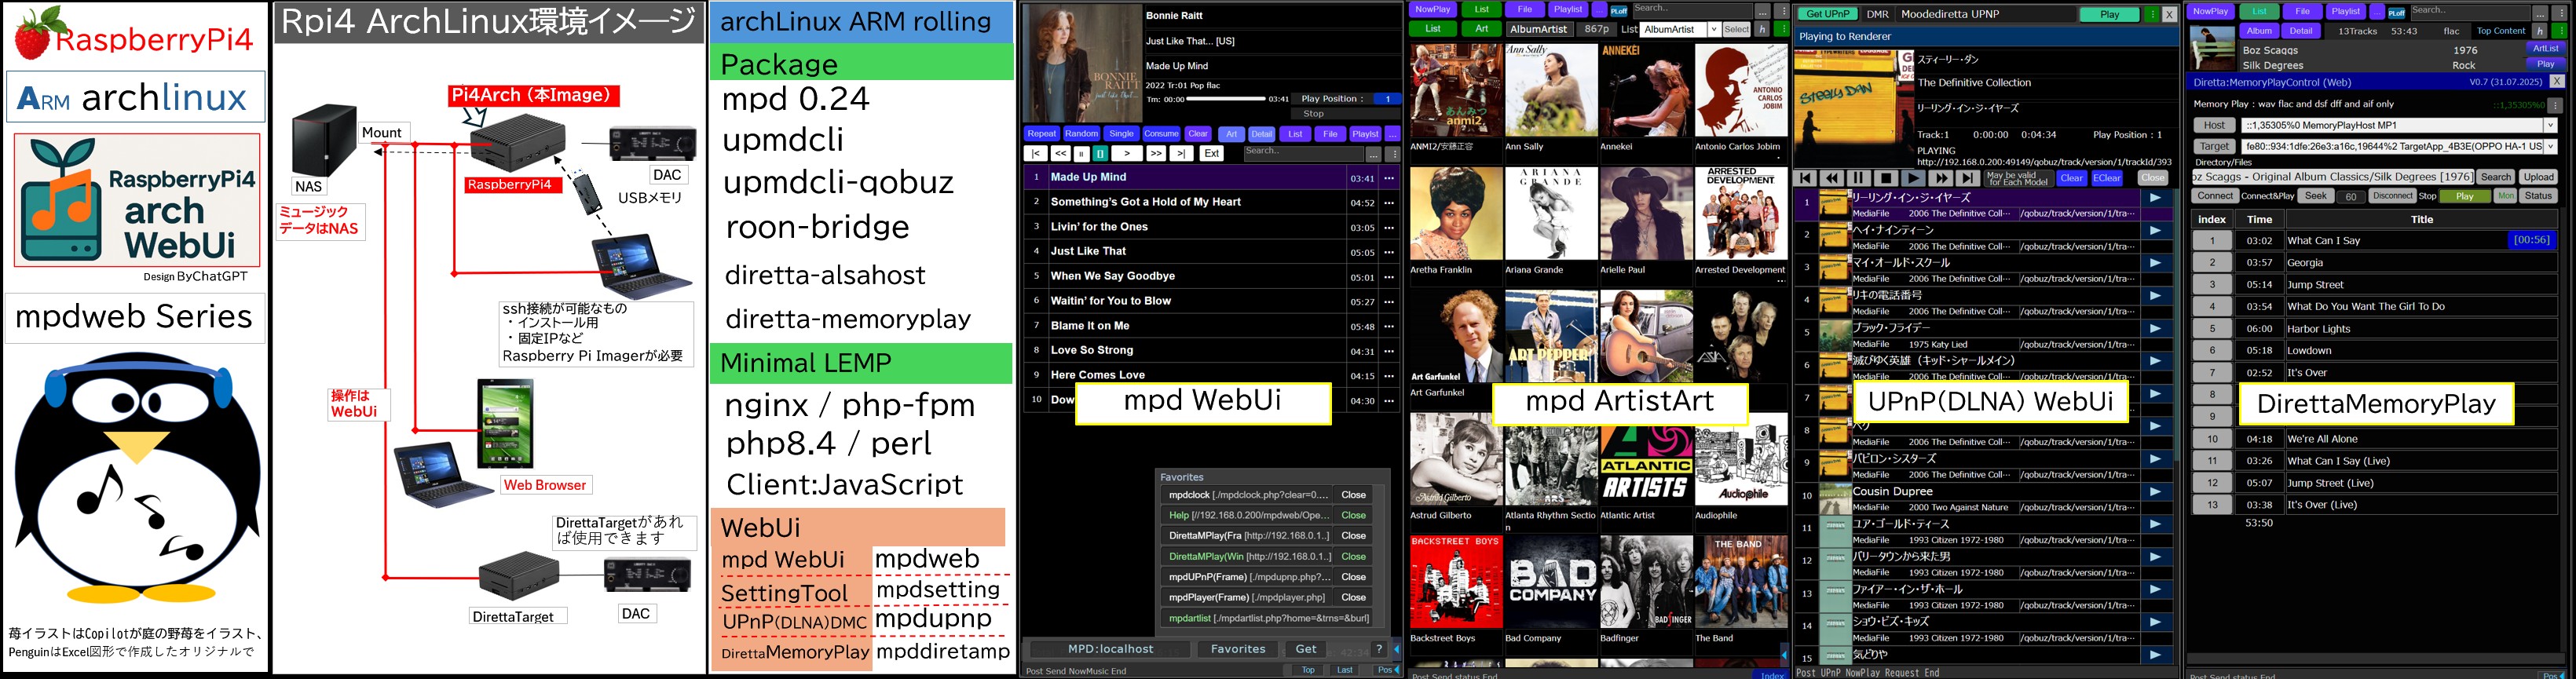Open ... menu beside the mpd WebUi search box
The height and width of the screenshot is (679, 2576).
pyautogui.click(x=1374, y=154)
